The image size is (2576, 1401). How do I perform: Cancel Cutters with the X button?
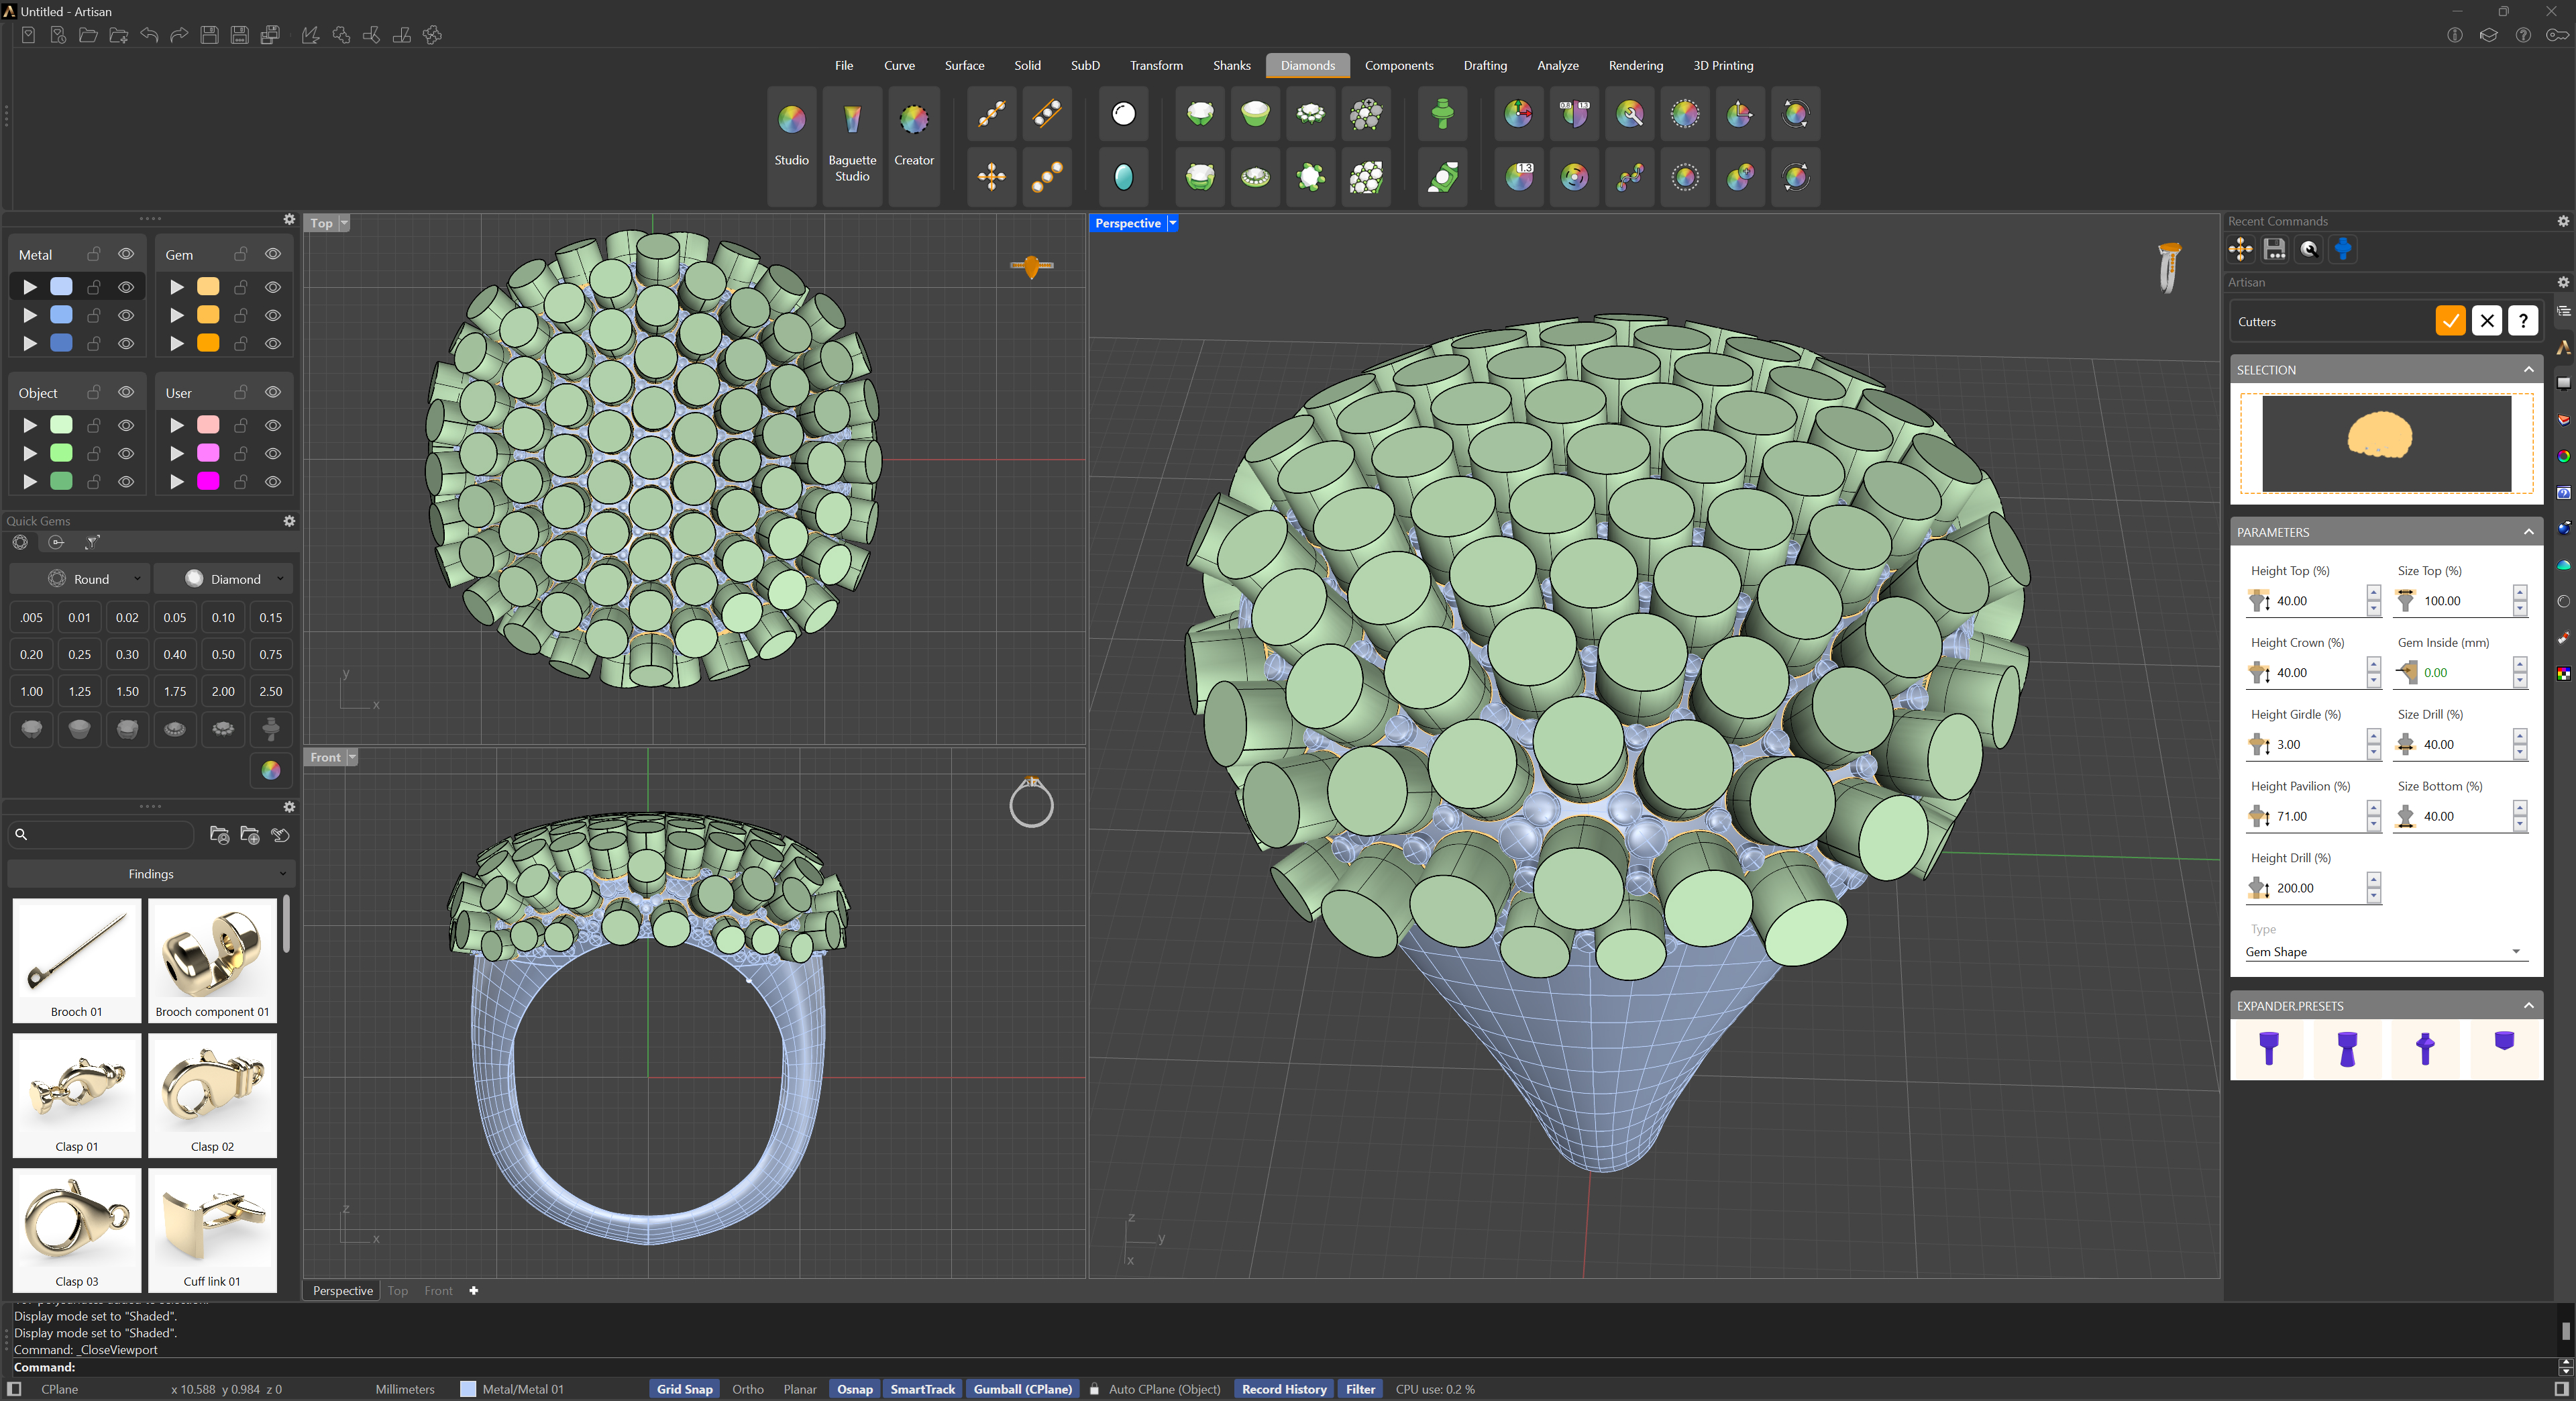pos(2487,321)
